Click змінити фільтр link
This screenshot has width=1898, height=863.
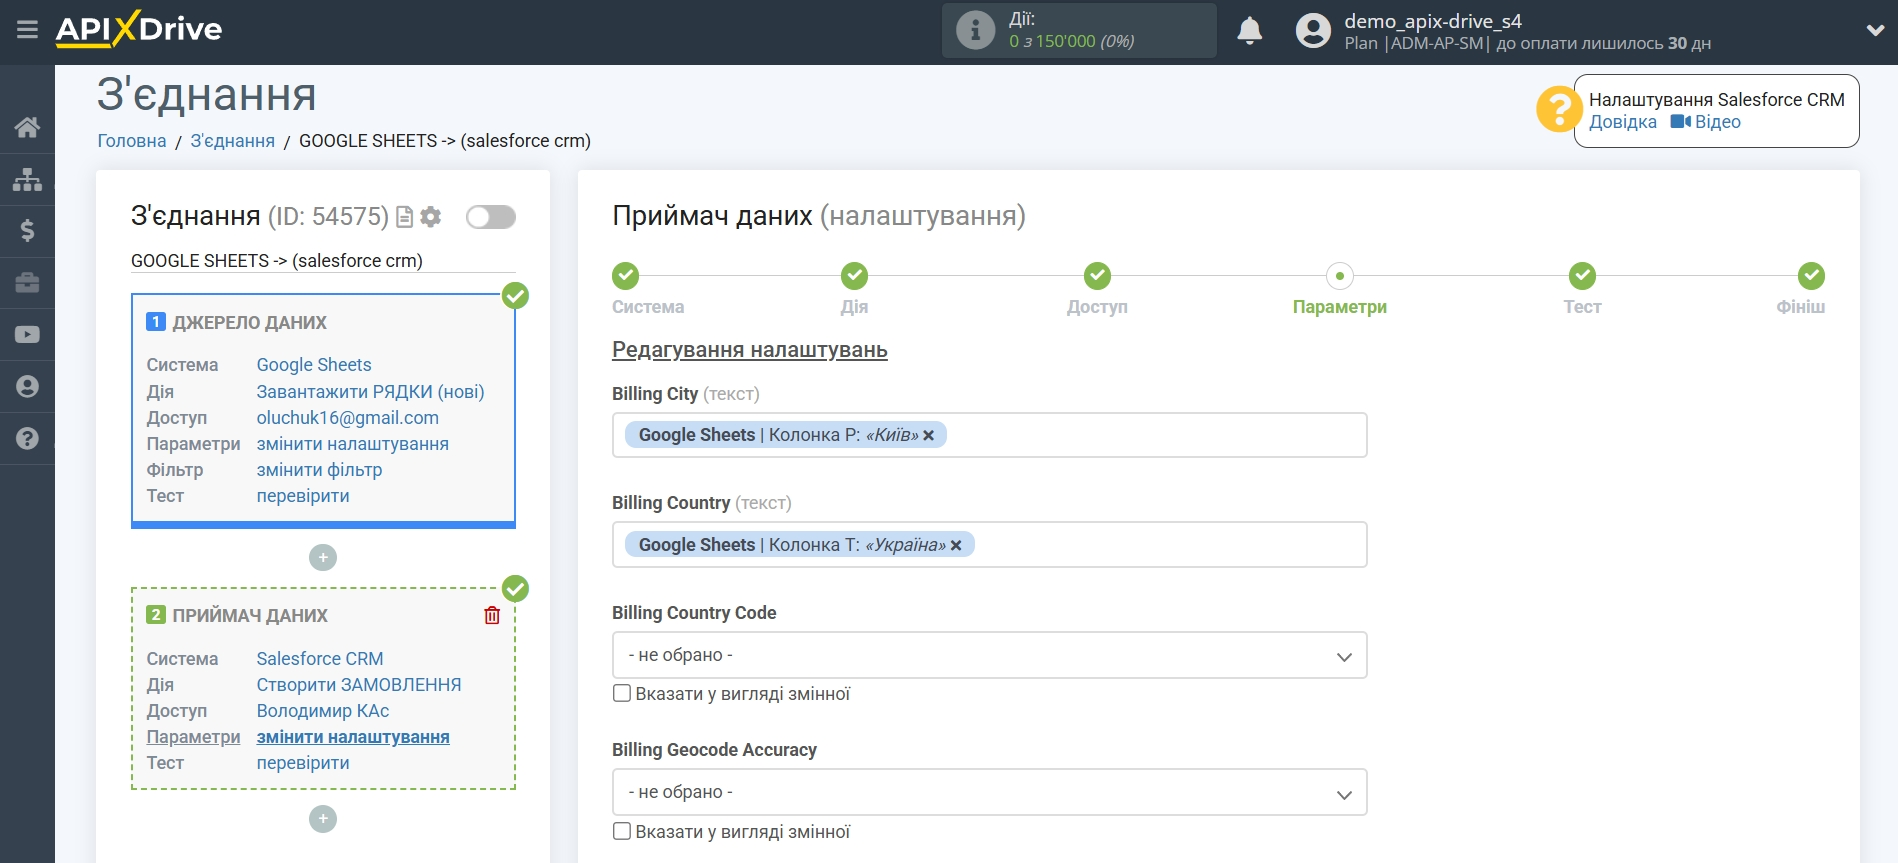[x=319, y=470]
